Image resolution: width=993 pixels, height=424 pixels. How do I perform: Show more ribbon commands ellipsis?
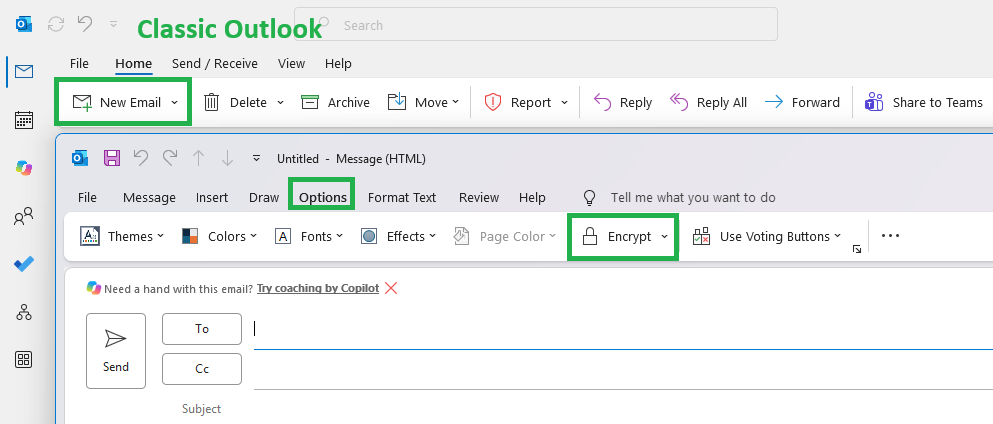[890, 235]
